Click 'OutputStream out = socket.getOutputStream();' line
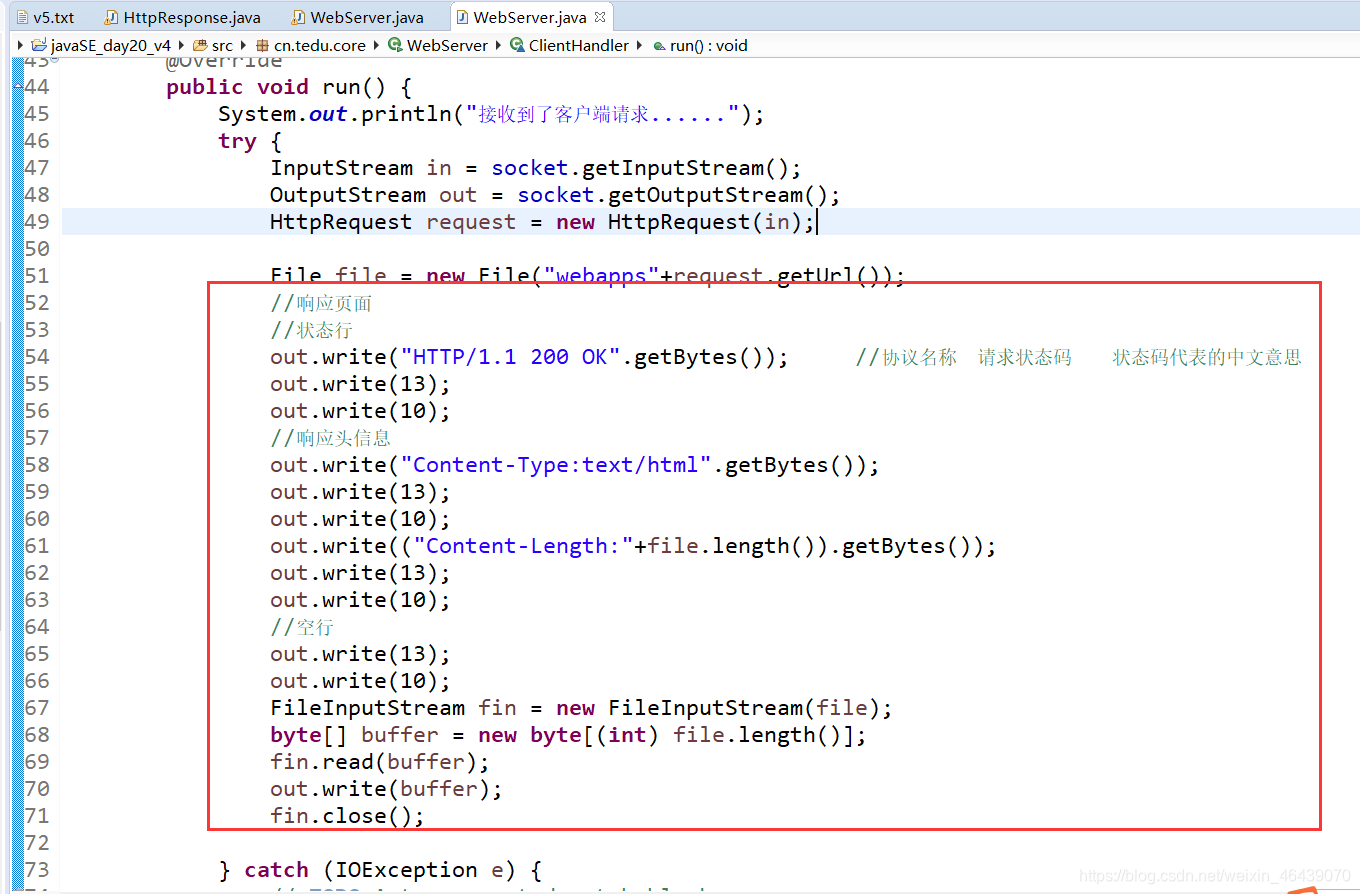The width and height of the screenshot is (1360, 894). point(555,195)
